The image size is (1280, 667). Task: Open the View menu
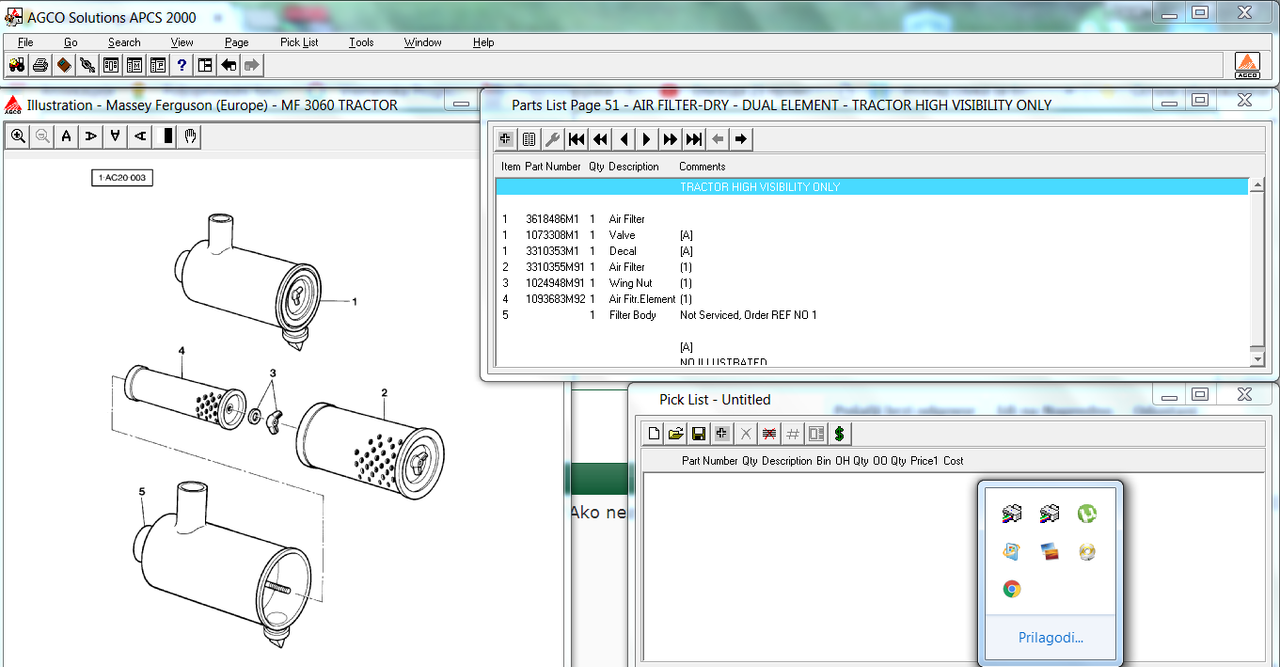[182, 42]
